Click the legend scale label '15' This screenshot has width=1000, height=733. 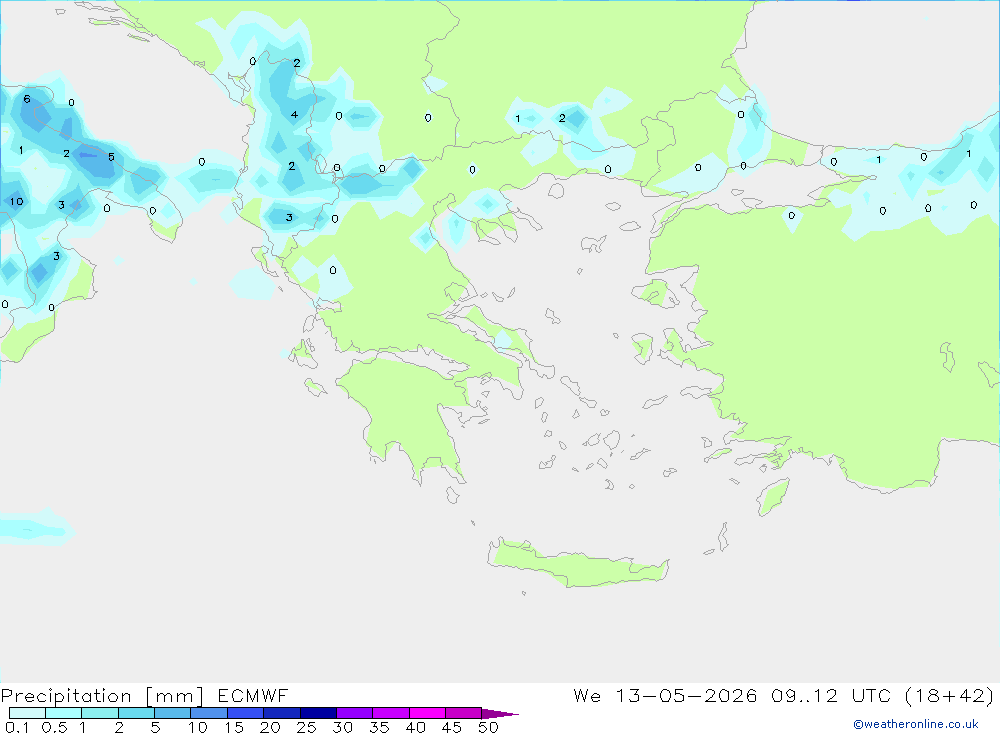[234, 727]
